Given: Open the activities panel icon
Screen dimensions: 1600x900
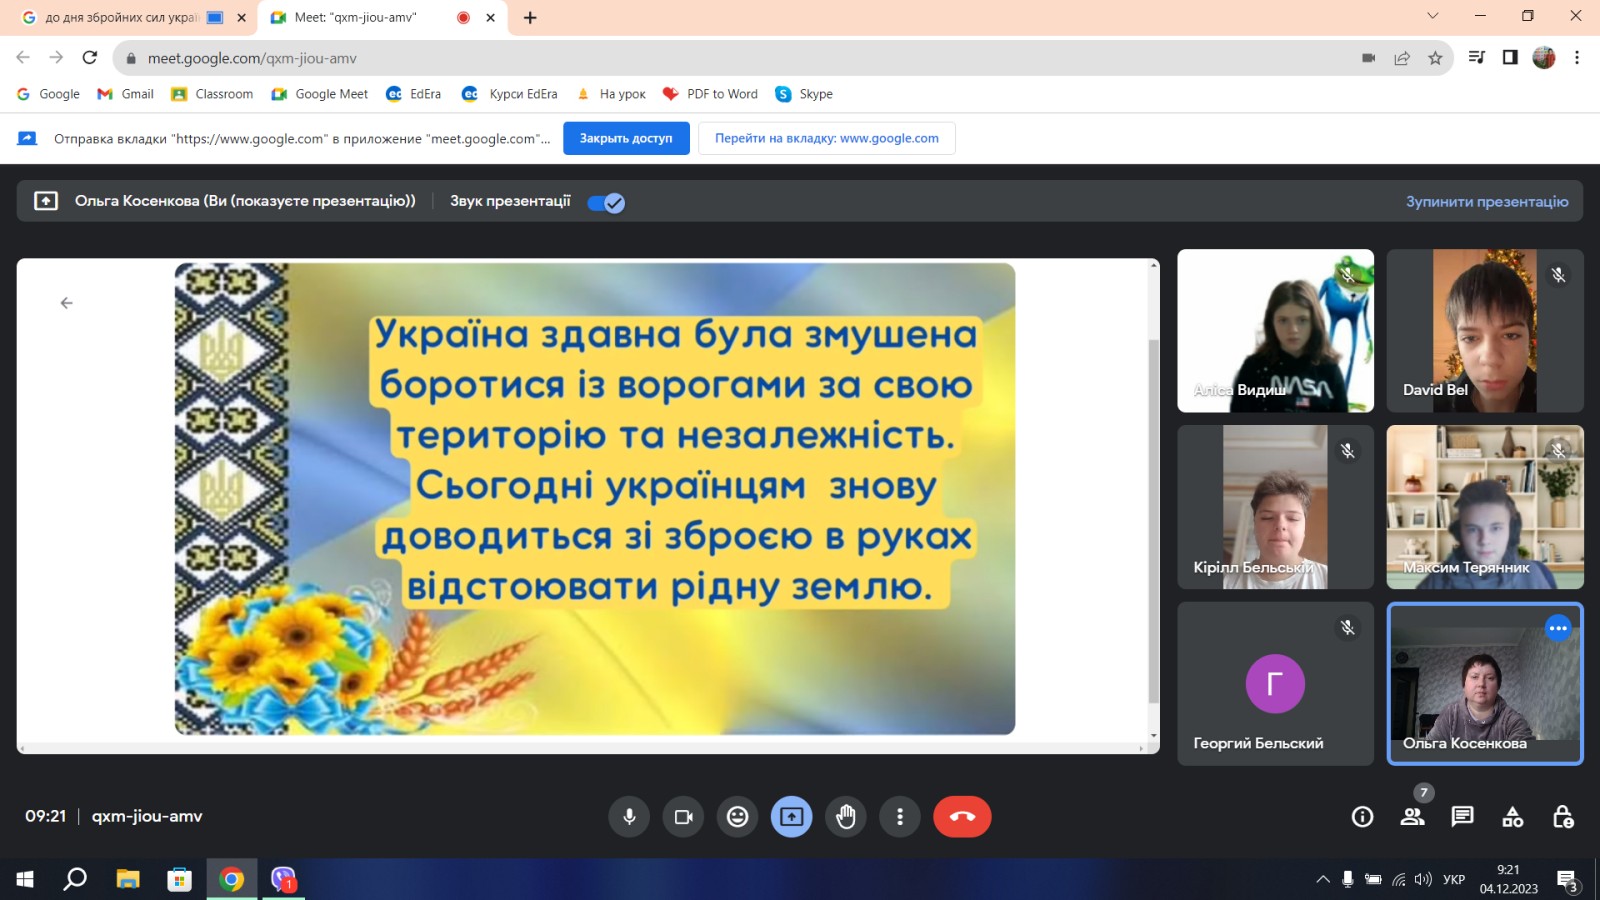Looking at the screenshot, I should (x=1512, y=817).
